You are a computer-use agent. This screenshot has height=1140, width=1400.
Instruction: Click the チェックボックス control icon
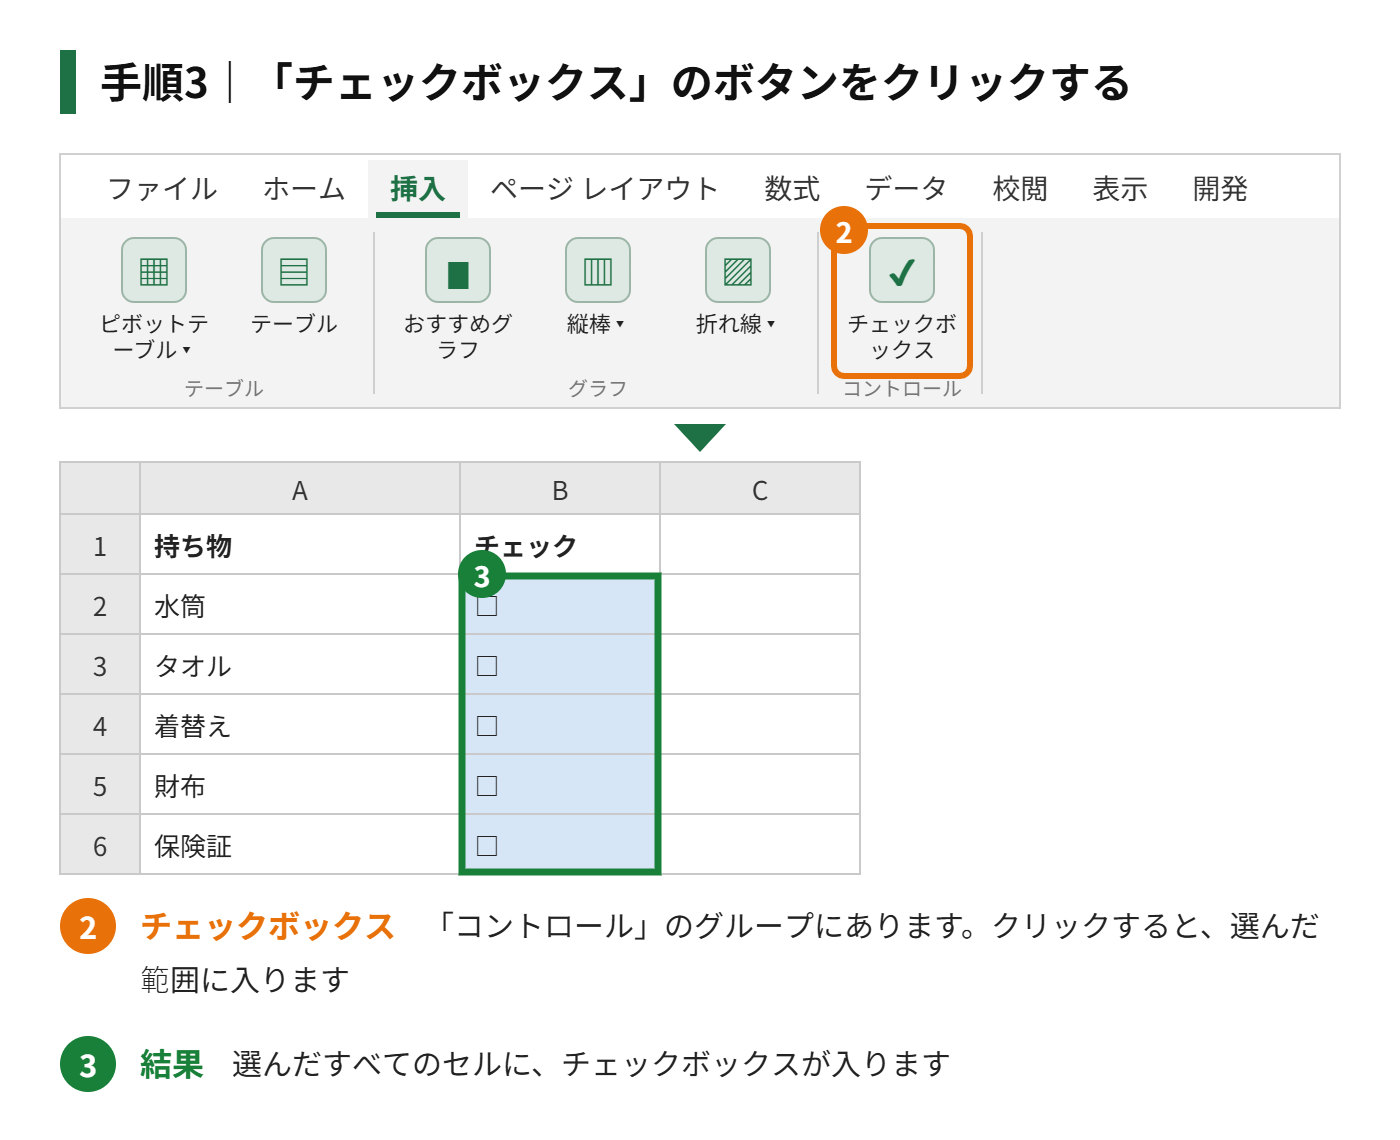pos(902,270)
